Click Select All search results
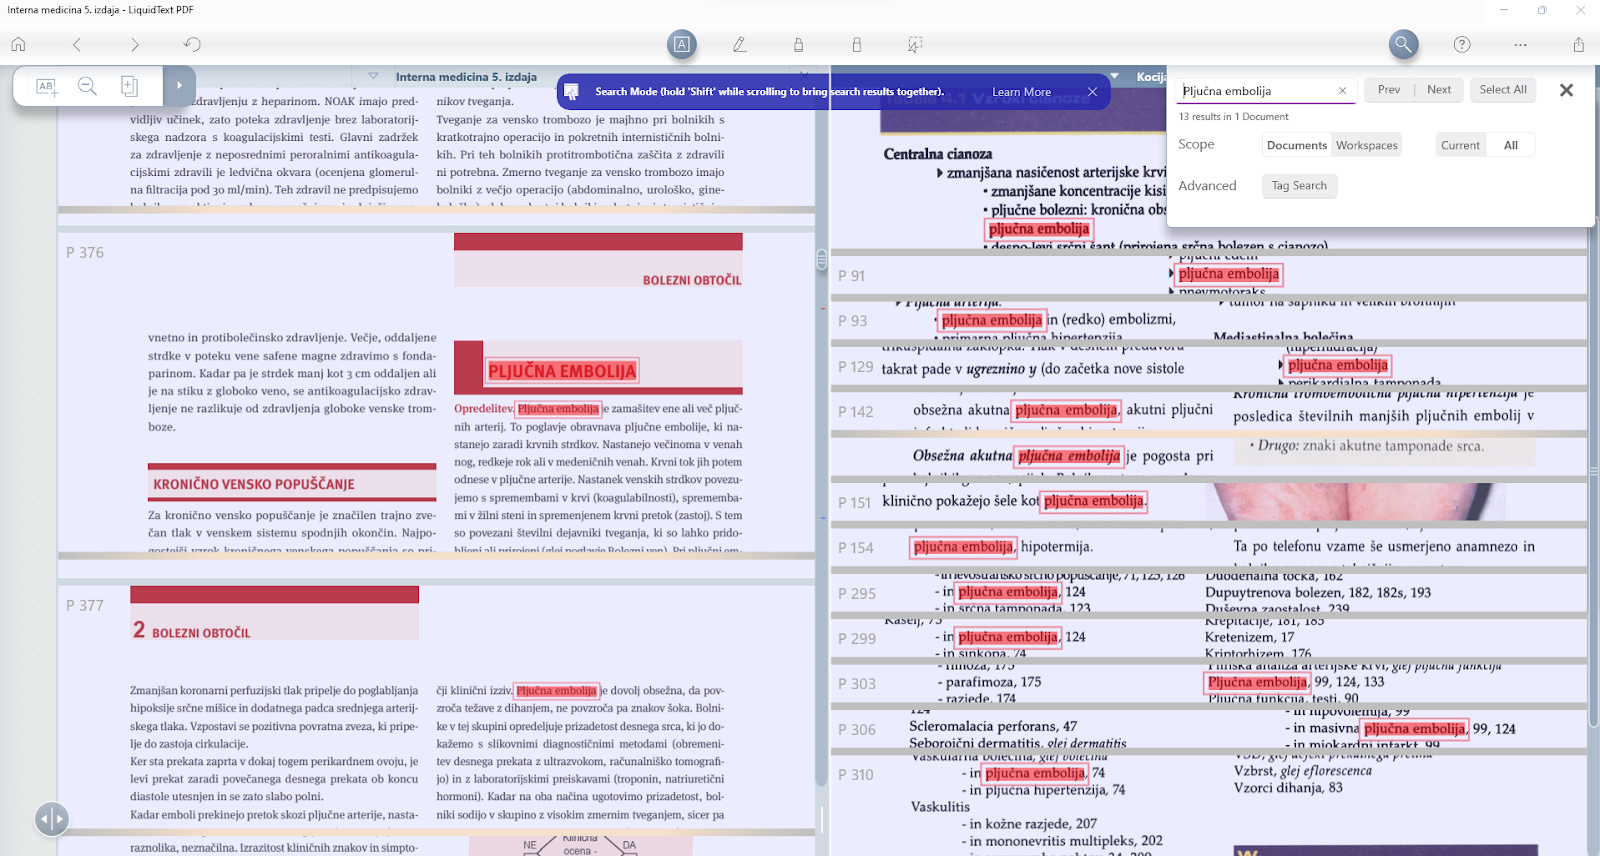The height and width of the screenshot is (856, 1600). click(1502, 89)
